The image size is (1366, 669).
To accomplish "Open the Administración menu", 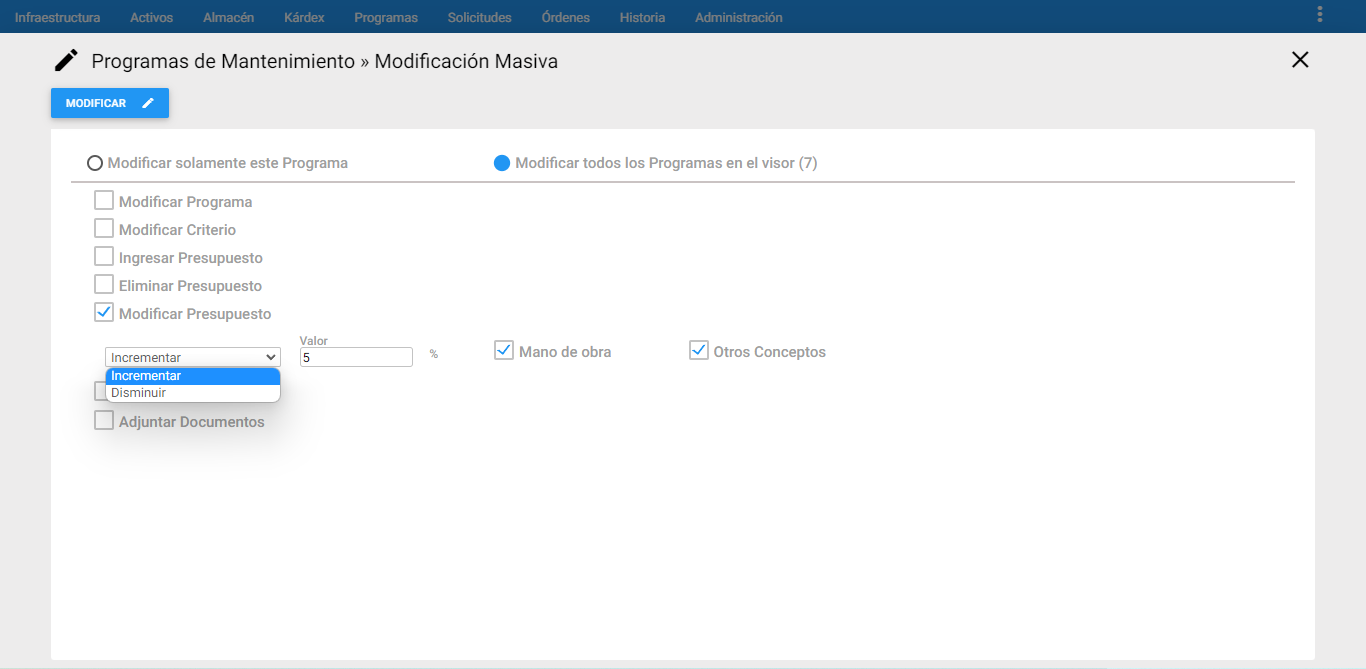I will point(739,17).
